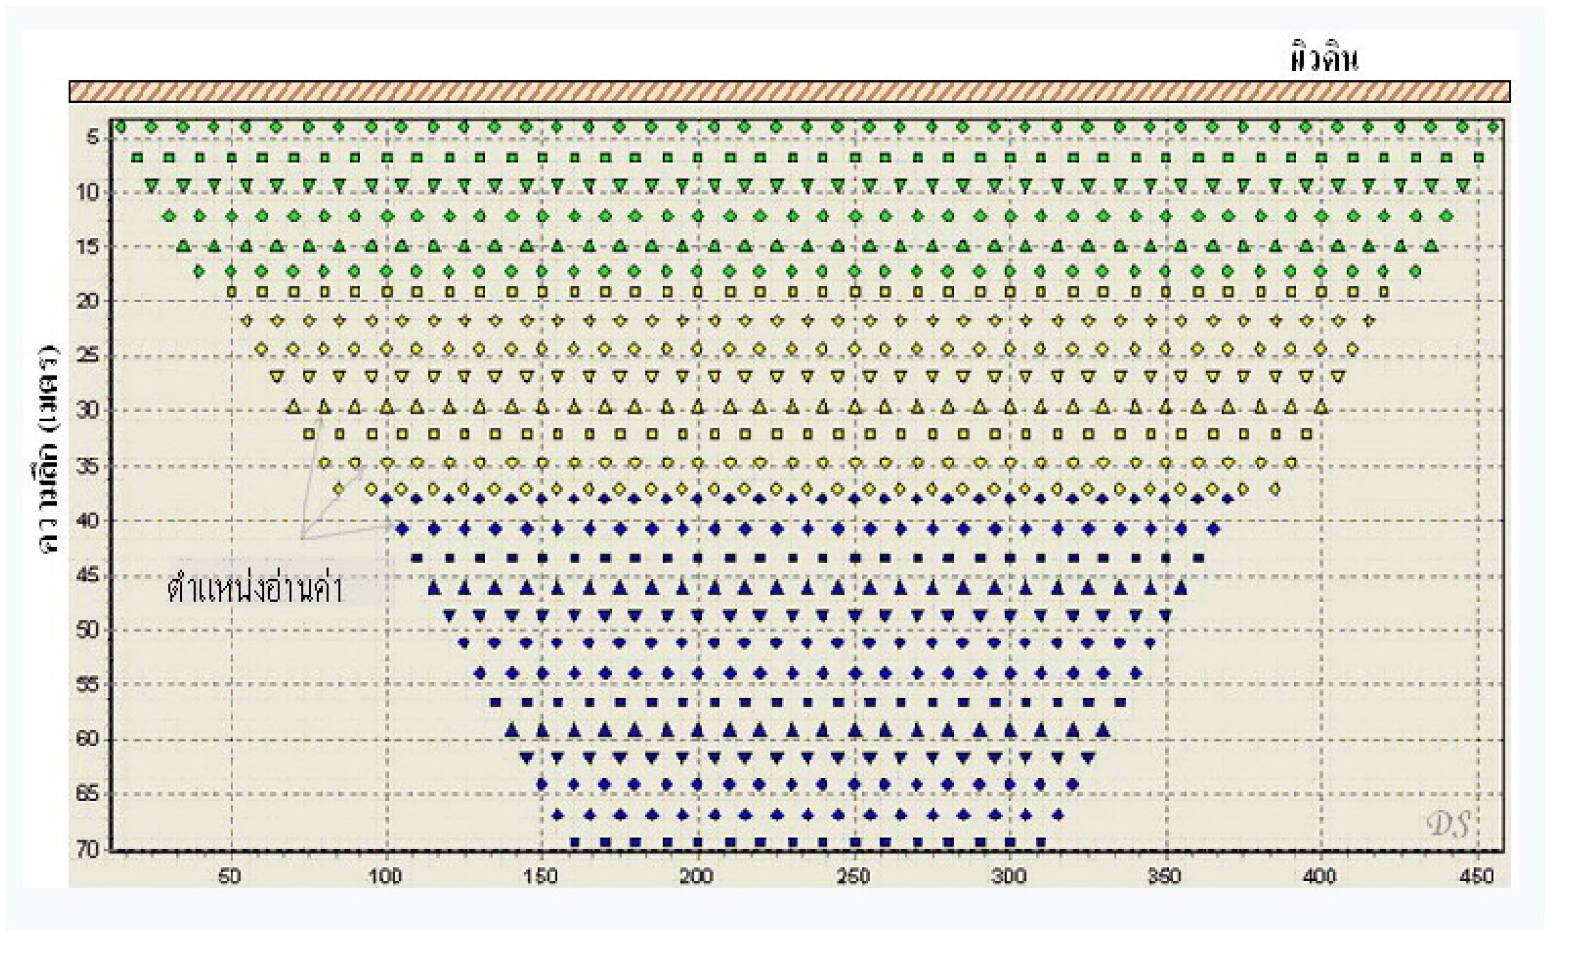Click the rightmost green diamond in top row
This screenshot has width=1572, height=958.
click(1493, 127)
